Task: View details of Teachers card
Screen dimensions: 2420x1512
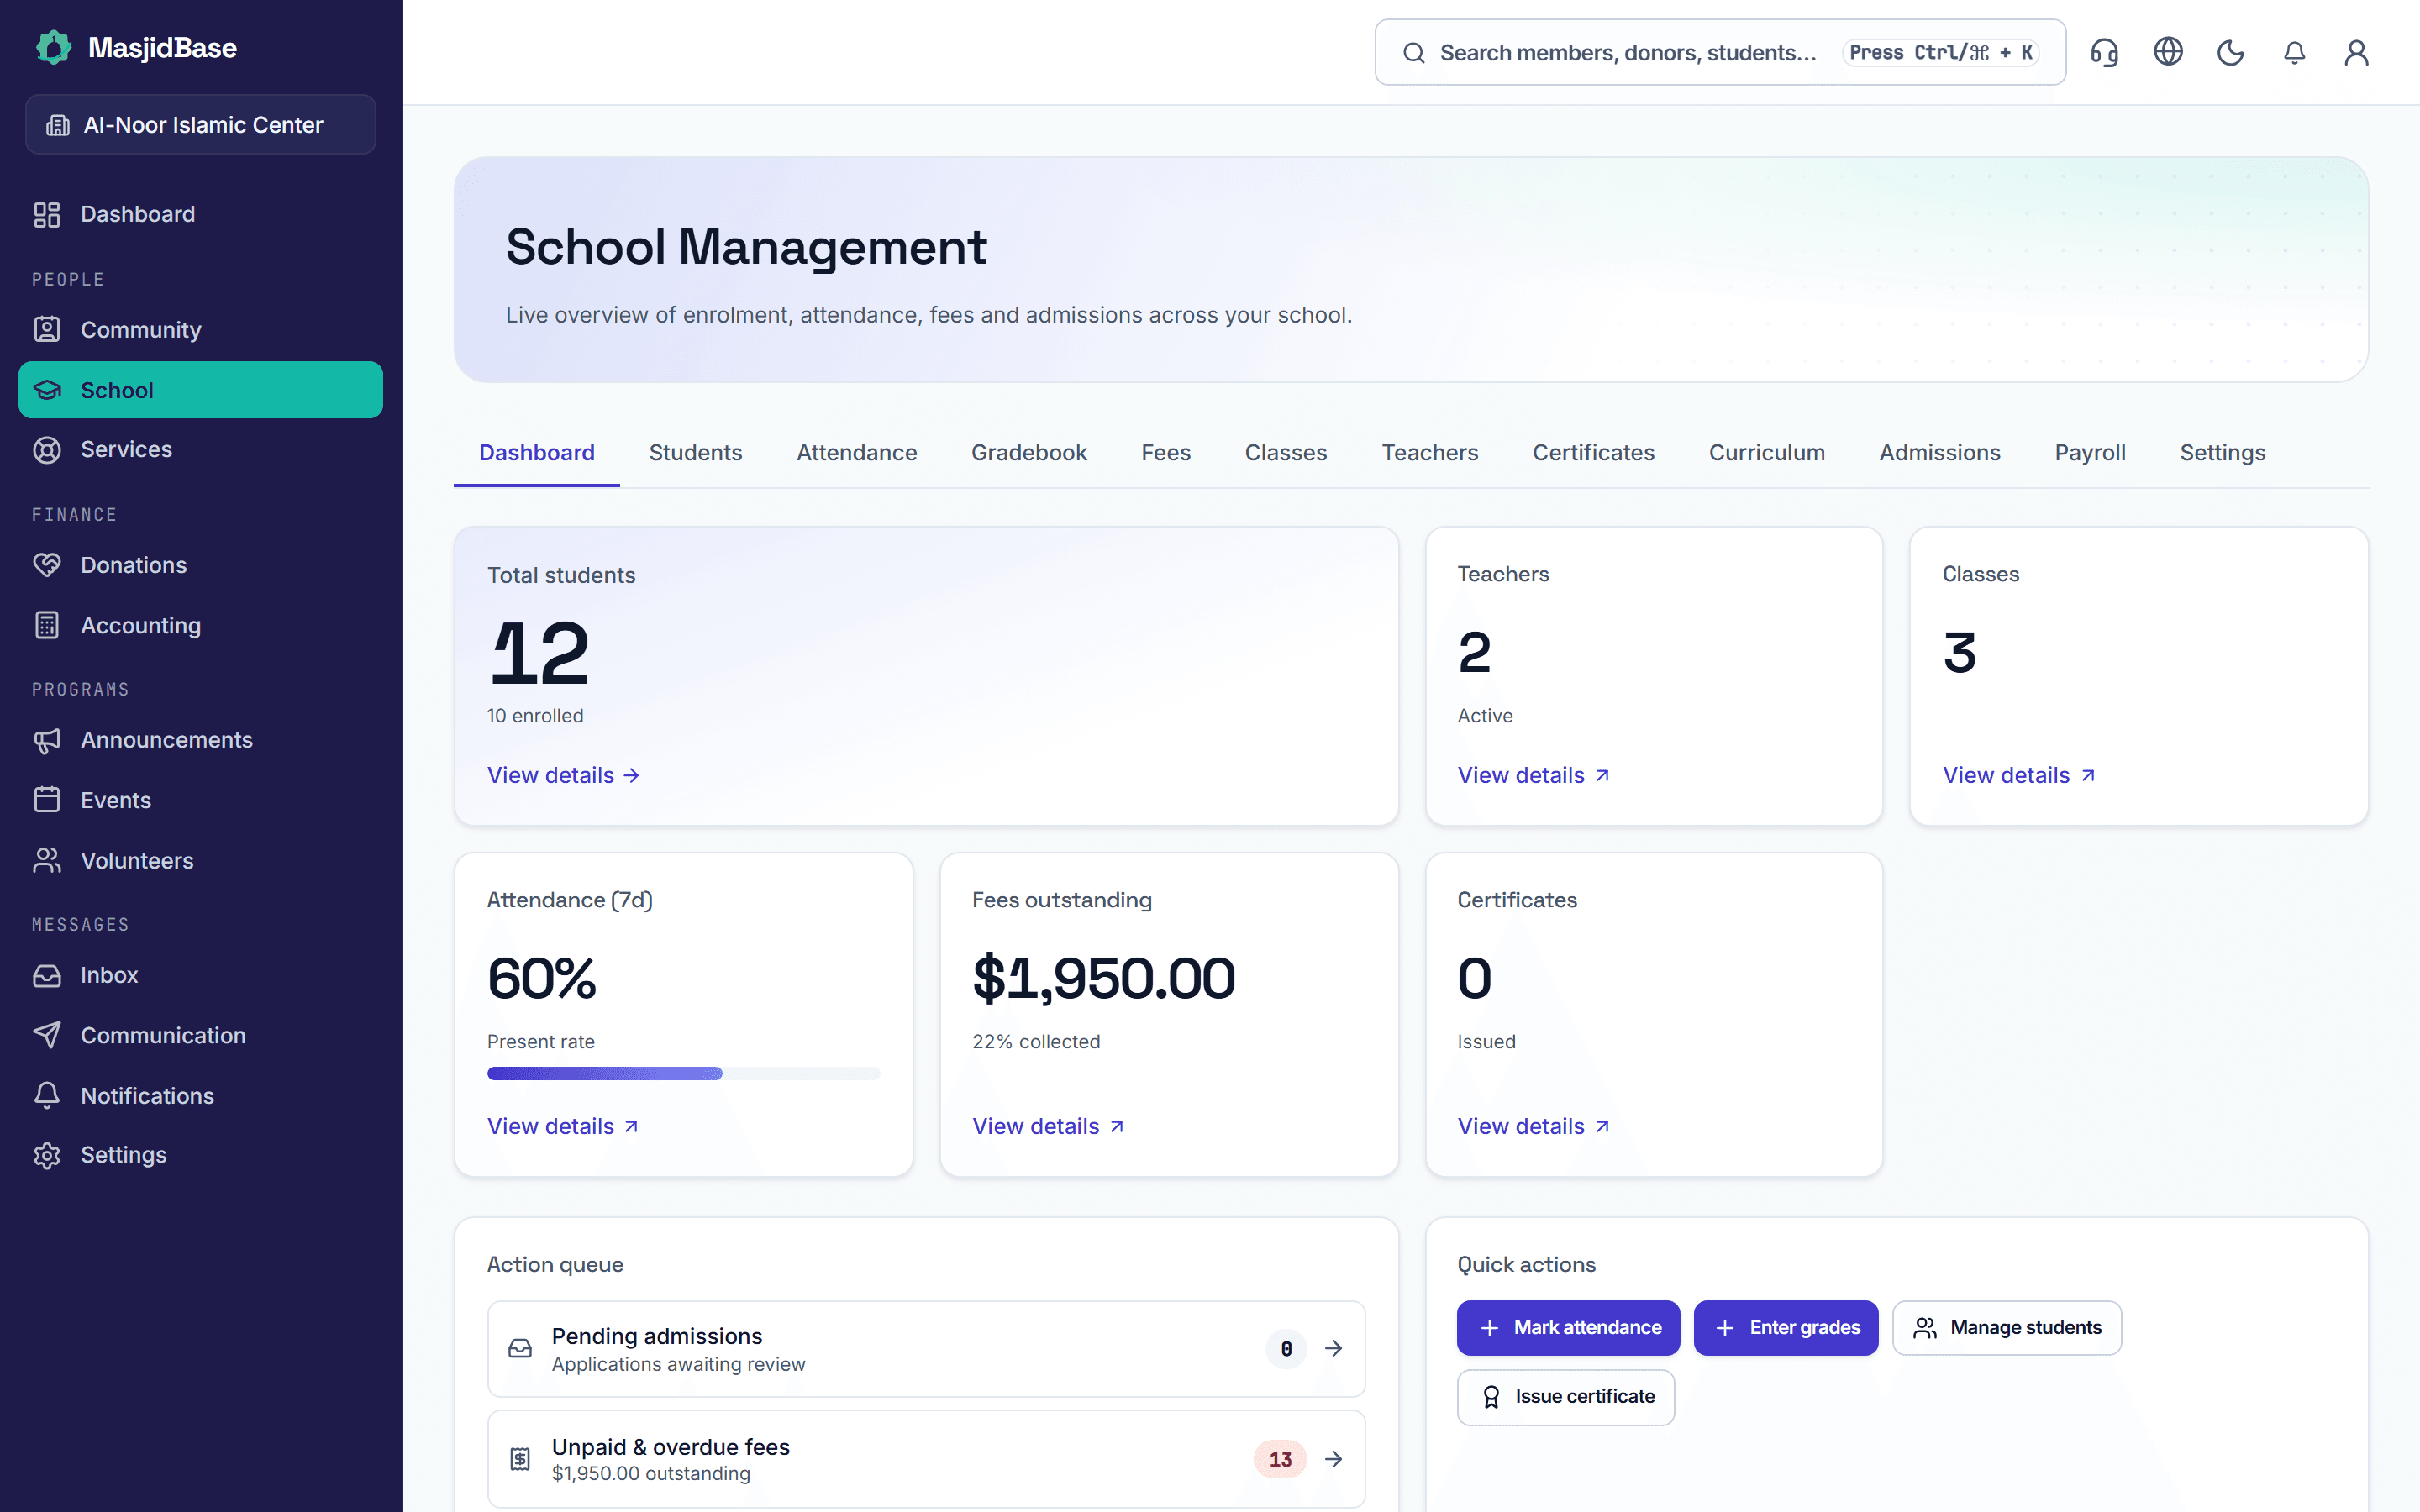Action: pos(1533,775)
